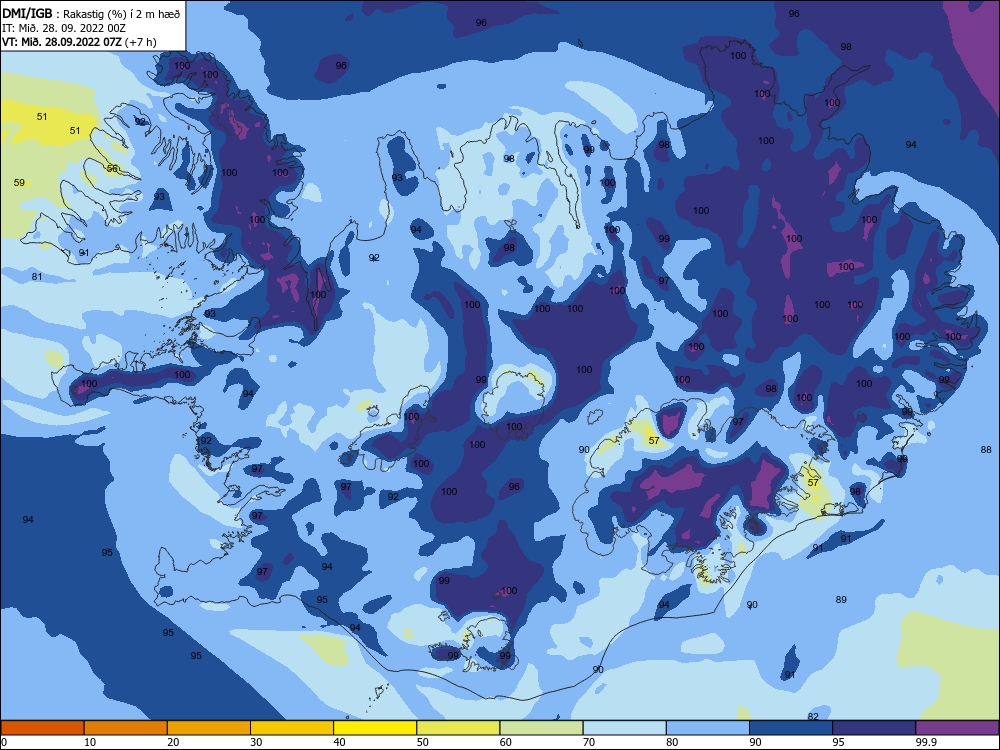Click the '0' label on the legend scale
Screen dimensions: 1000x750
4,742
